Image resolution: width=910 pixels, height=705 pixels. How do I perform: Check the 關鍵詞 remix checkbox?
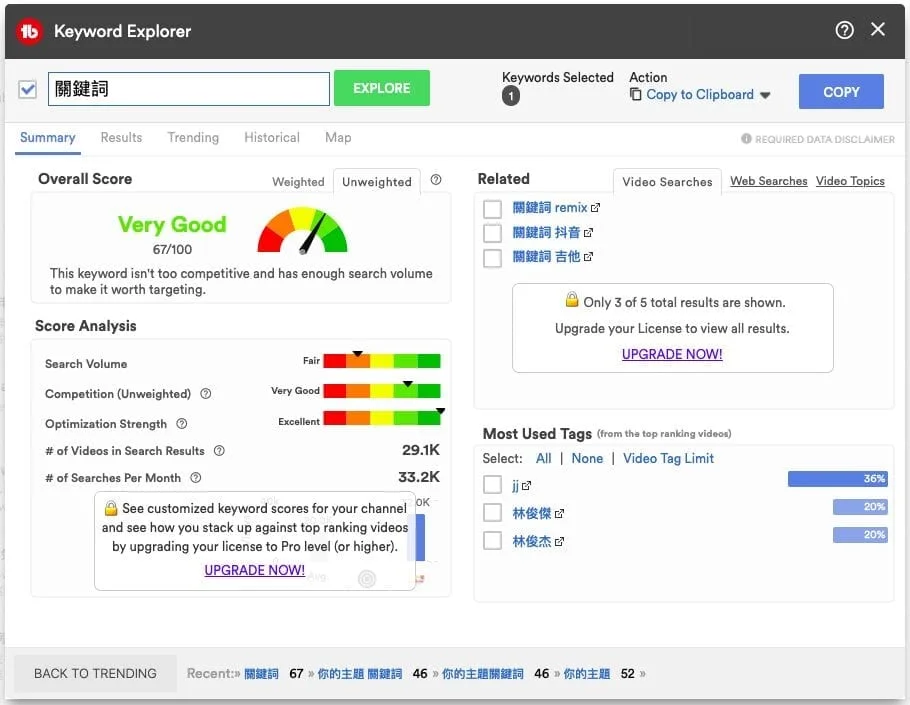click(492, 208)
